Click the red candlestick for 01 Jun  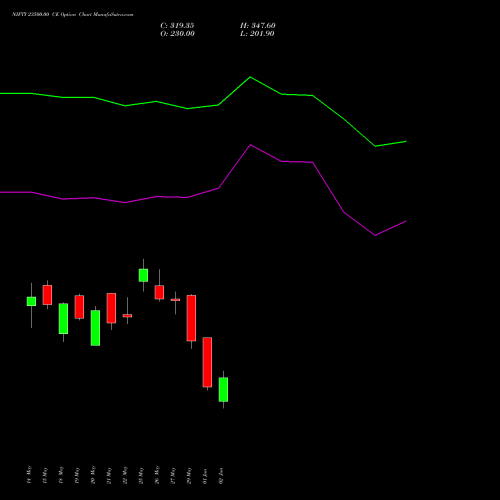click(x=207, y=362)
